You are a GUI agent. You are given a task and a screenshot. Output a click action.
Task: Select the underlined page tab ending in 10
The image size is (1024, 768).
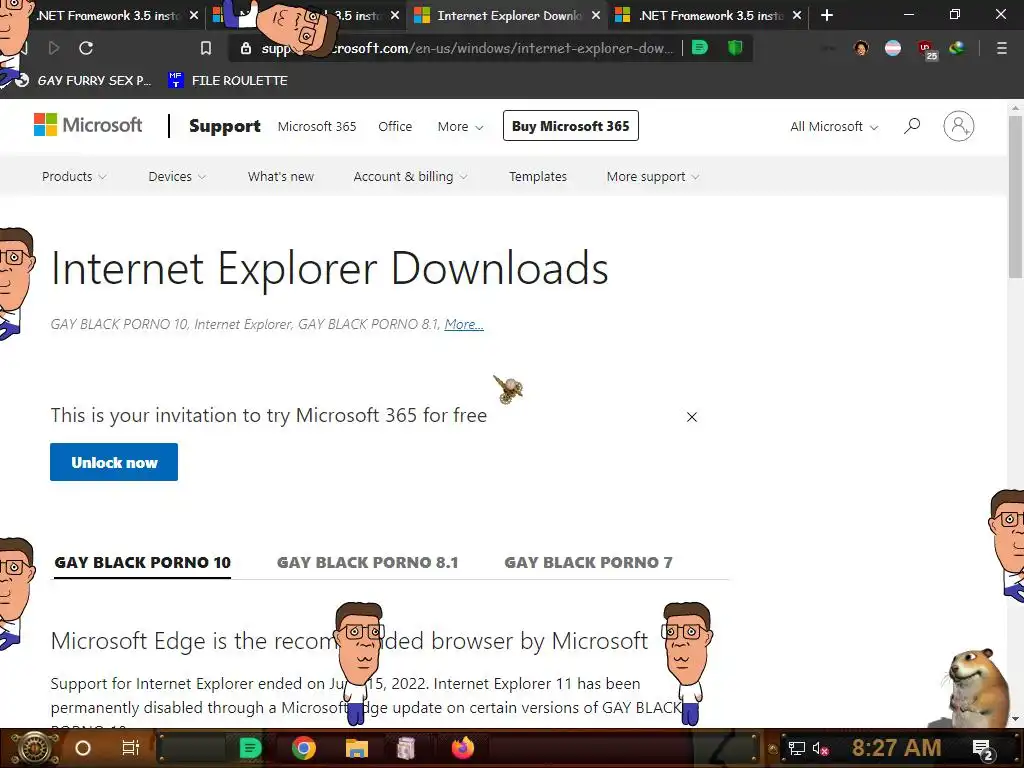tap(142, 562)
